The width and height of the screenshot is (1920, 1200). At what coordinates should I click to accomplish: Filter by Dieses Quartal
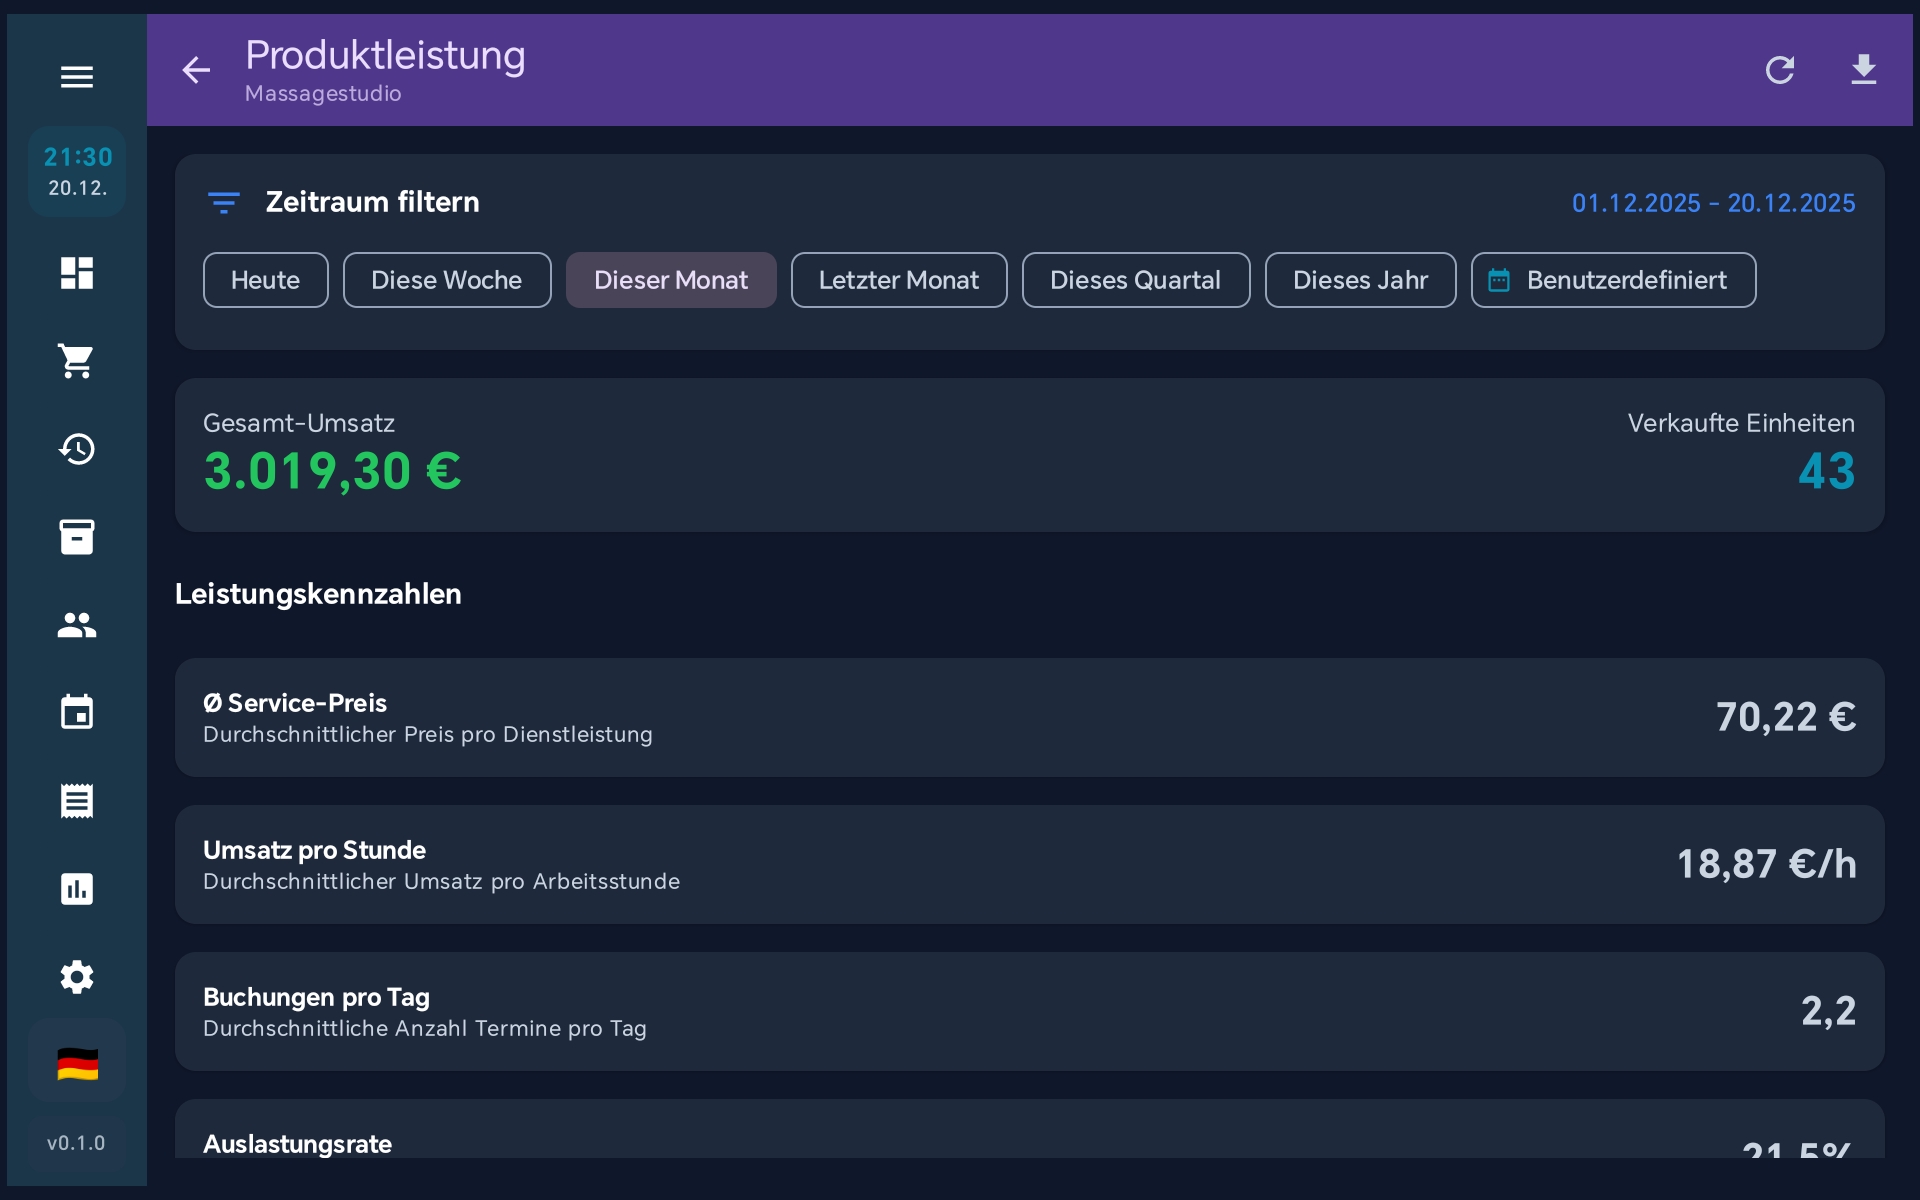coord(1135,280)
